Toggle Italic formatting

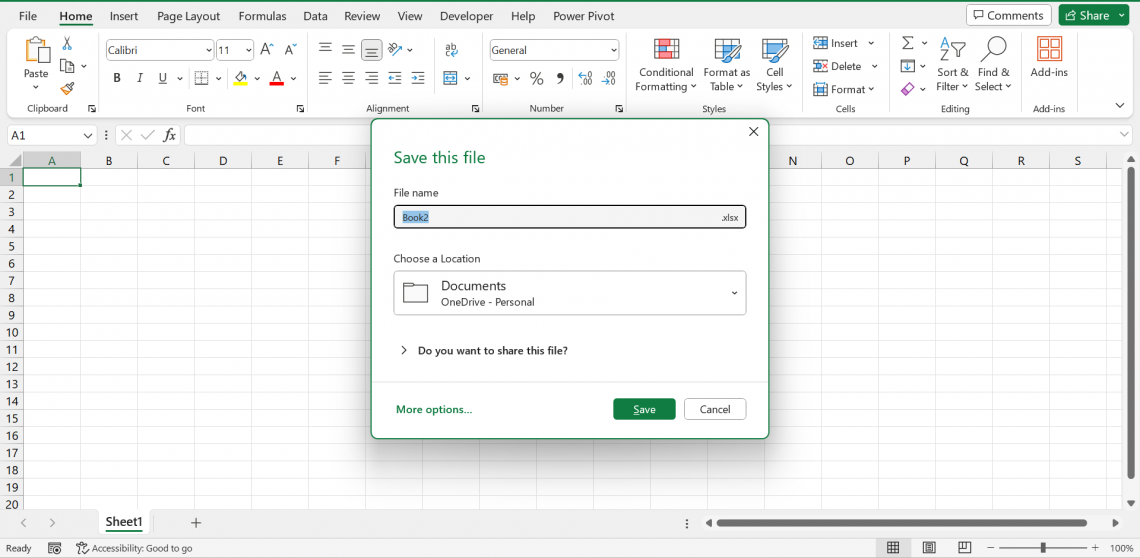(x=140, y=78)
